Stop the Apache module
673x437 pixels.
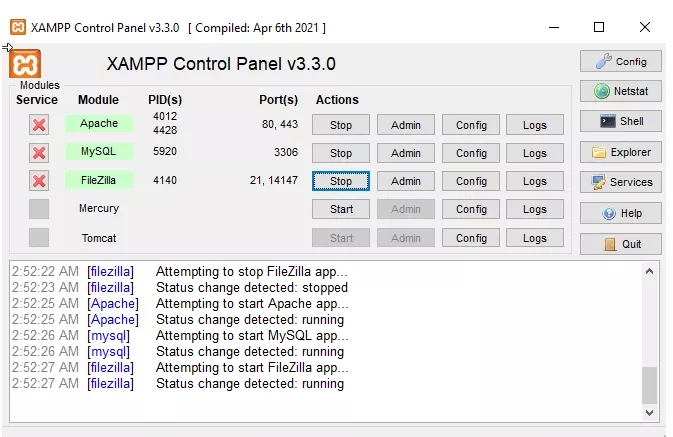341,125
